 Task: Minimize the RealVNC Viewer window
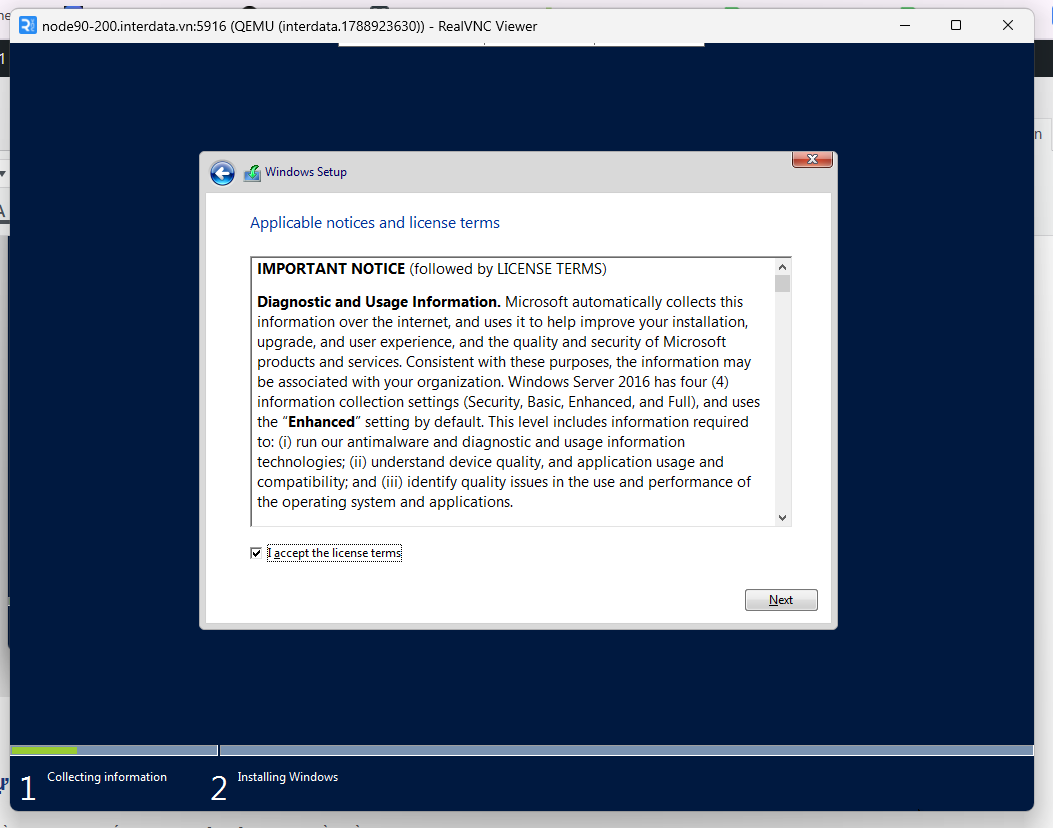point(905,26)
